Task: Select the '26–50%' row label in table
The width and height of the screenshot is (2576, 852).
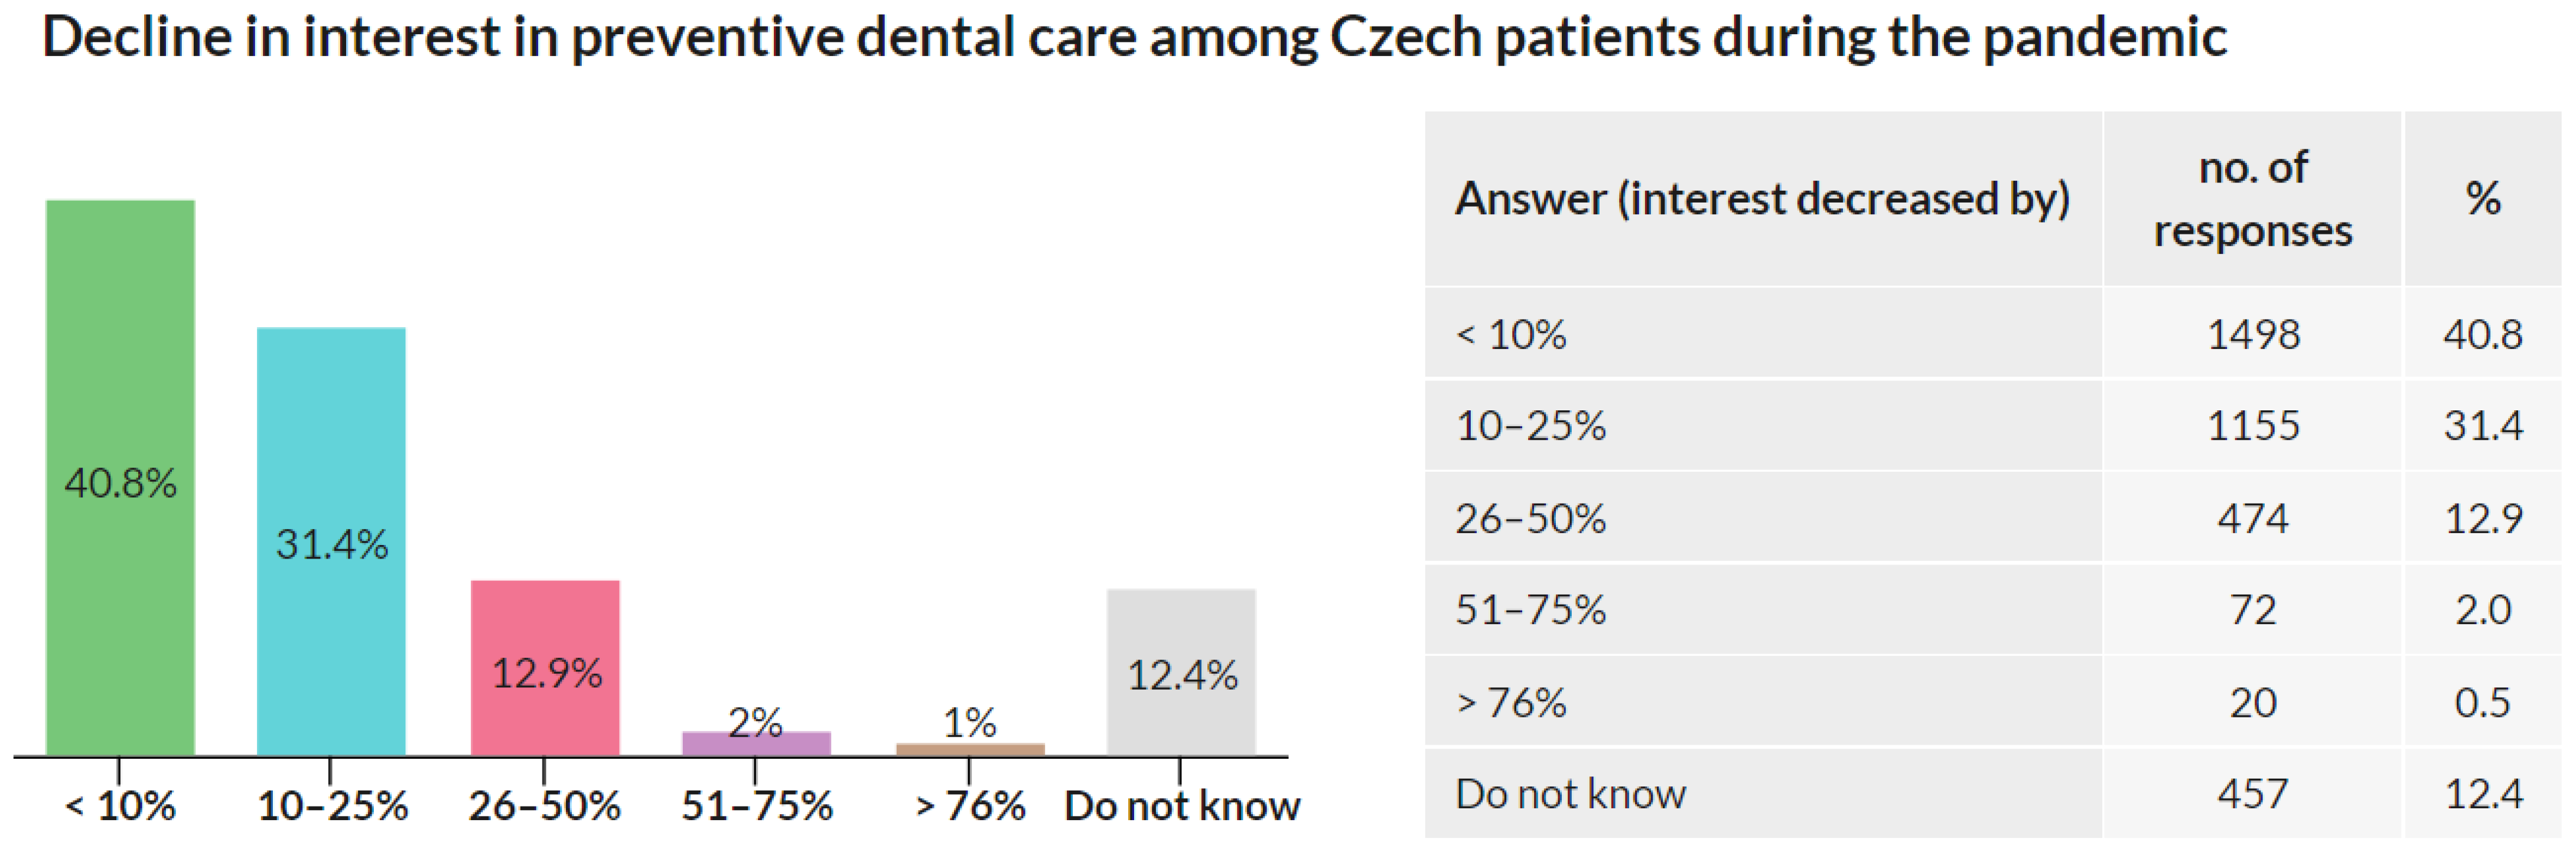Action: point(1531,518)
